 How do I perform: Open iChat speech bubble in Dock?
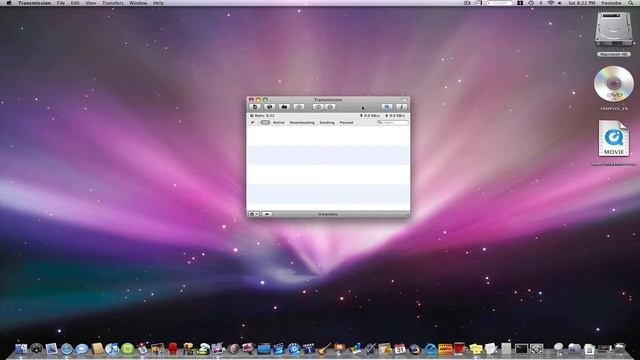(82, 349)
